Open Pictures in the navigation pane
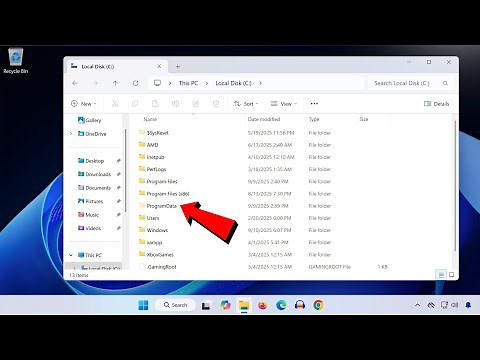The height and width of the screenshot is (360, 480). click(x=90, y=201)
